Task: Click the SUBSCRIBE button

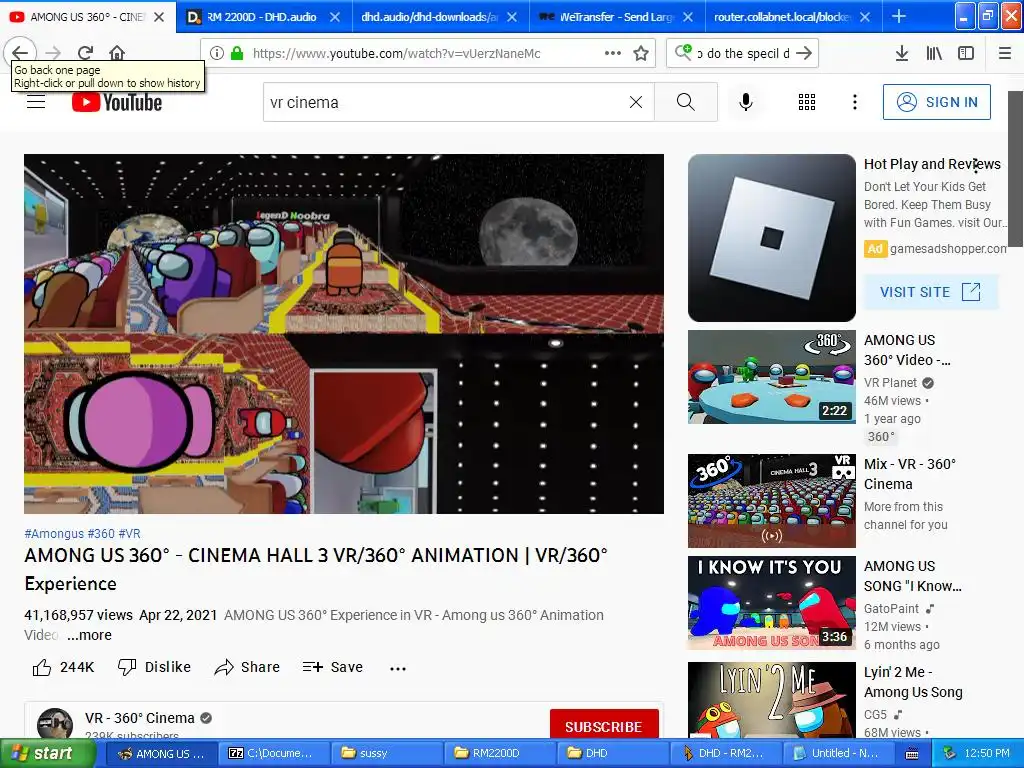Action: pos(603,726)
